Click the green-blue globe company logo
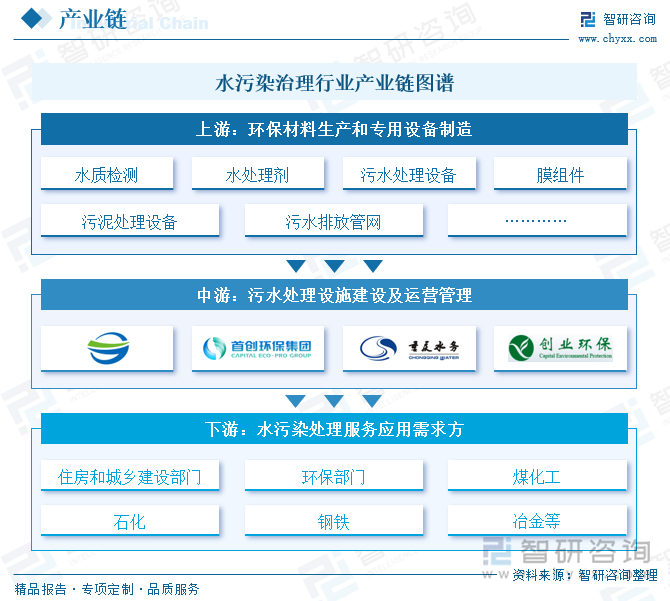Screen dimensions: 670x601 click(107, 348)
